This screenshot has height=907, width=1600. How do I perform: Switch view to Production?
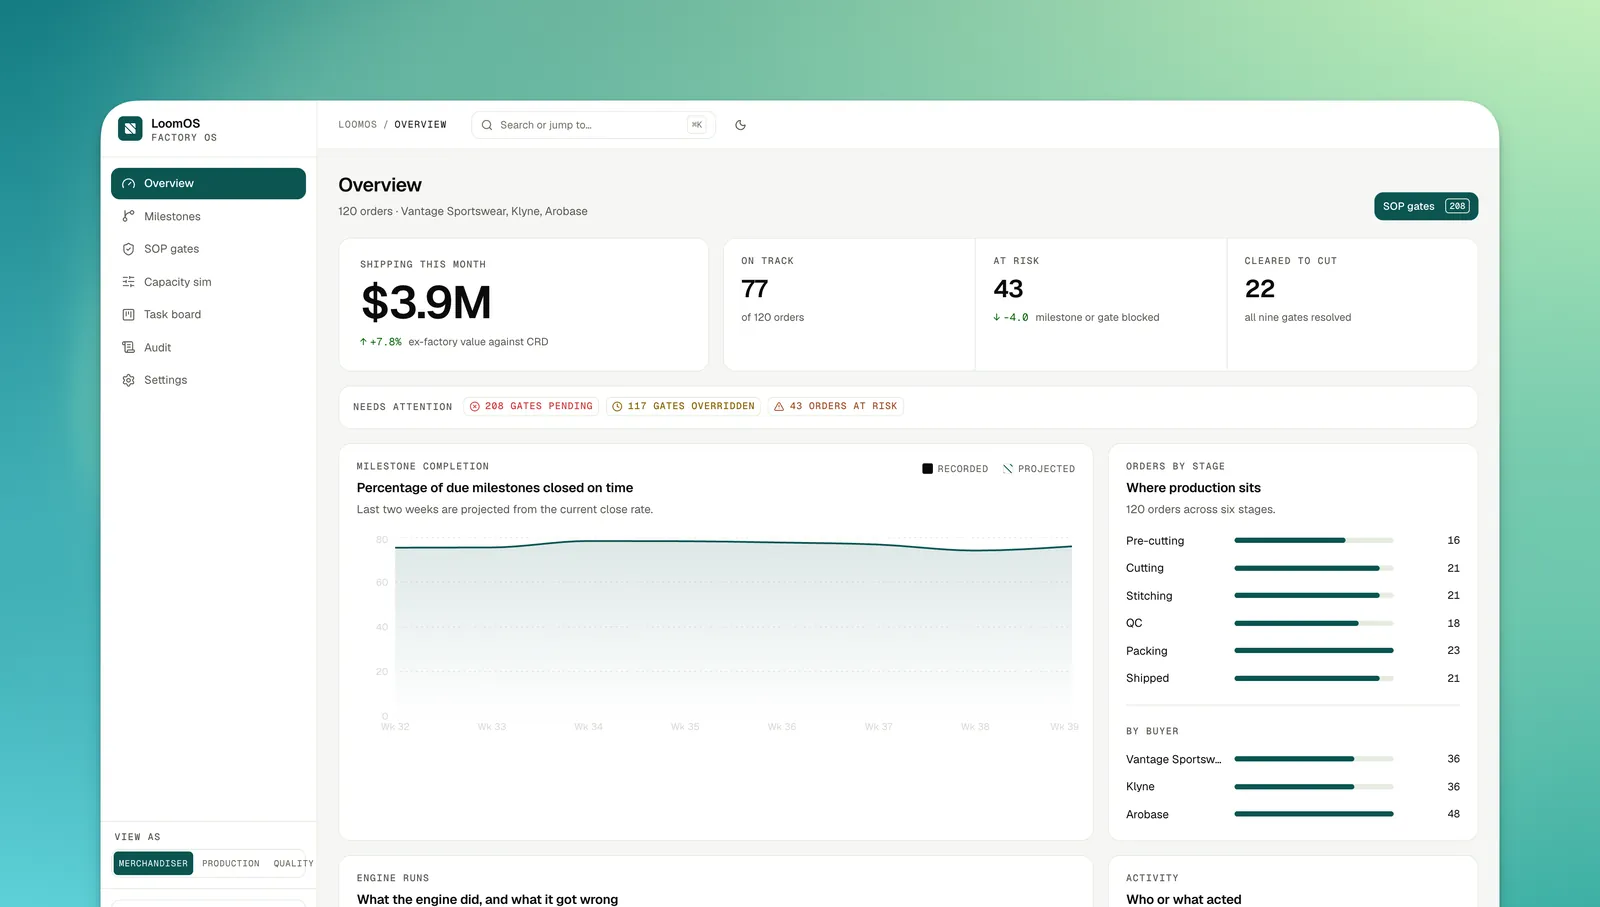click(231, 864)
